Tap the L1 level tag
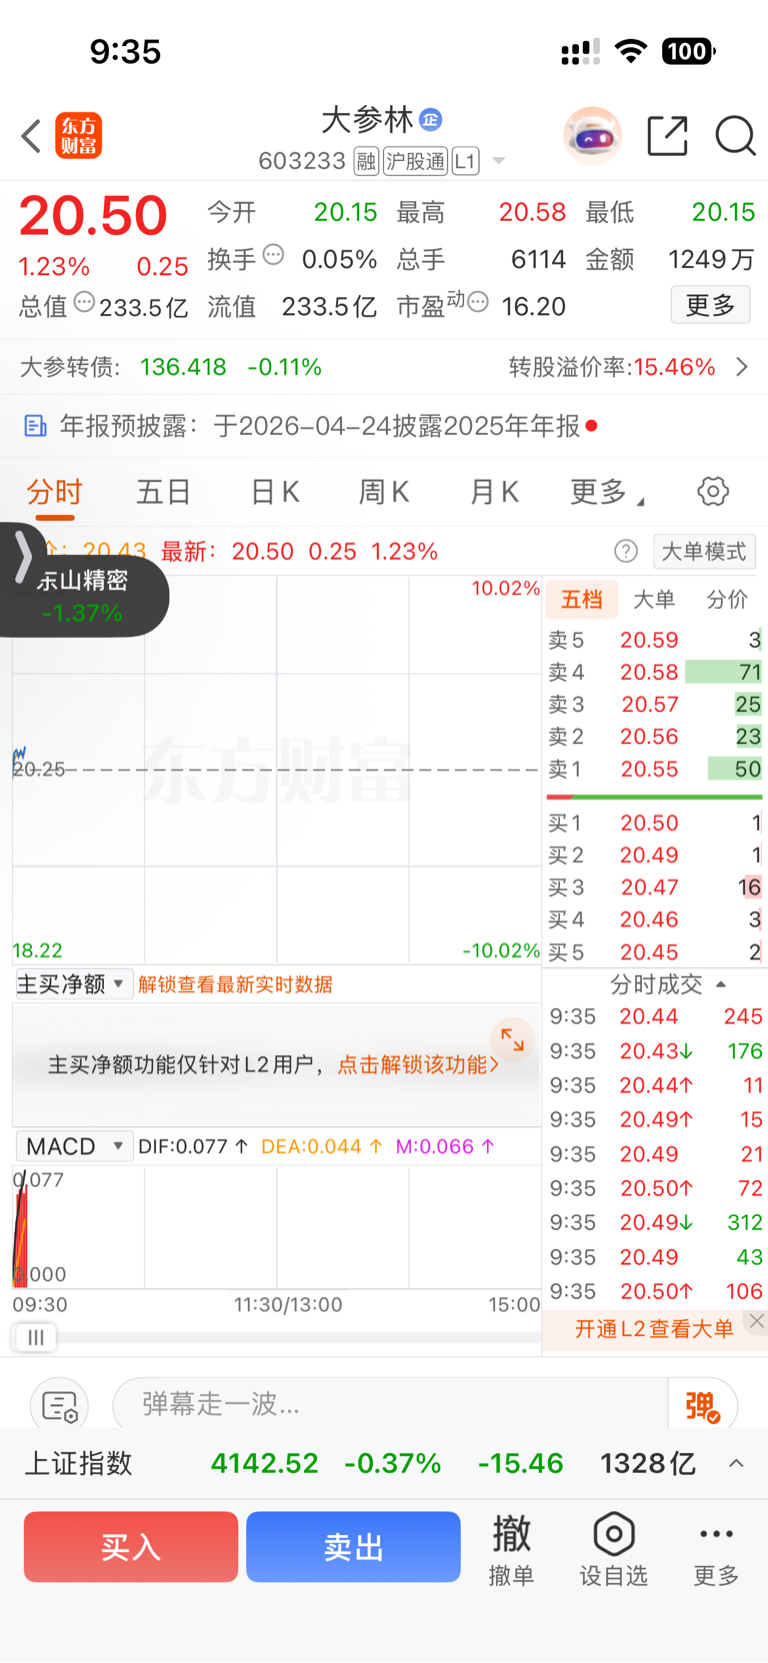 pyautogui.click(x=465, y=161)
